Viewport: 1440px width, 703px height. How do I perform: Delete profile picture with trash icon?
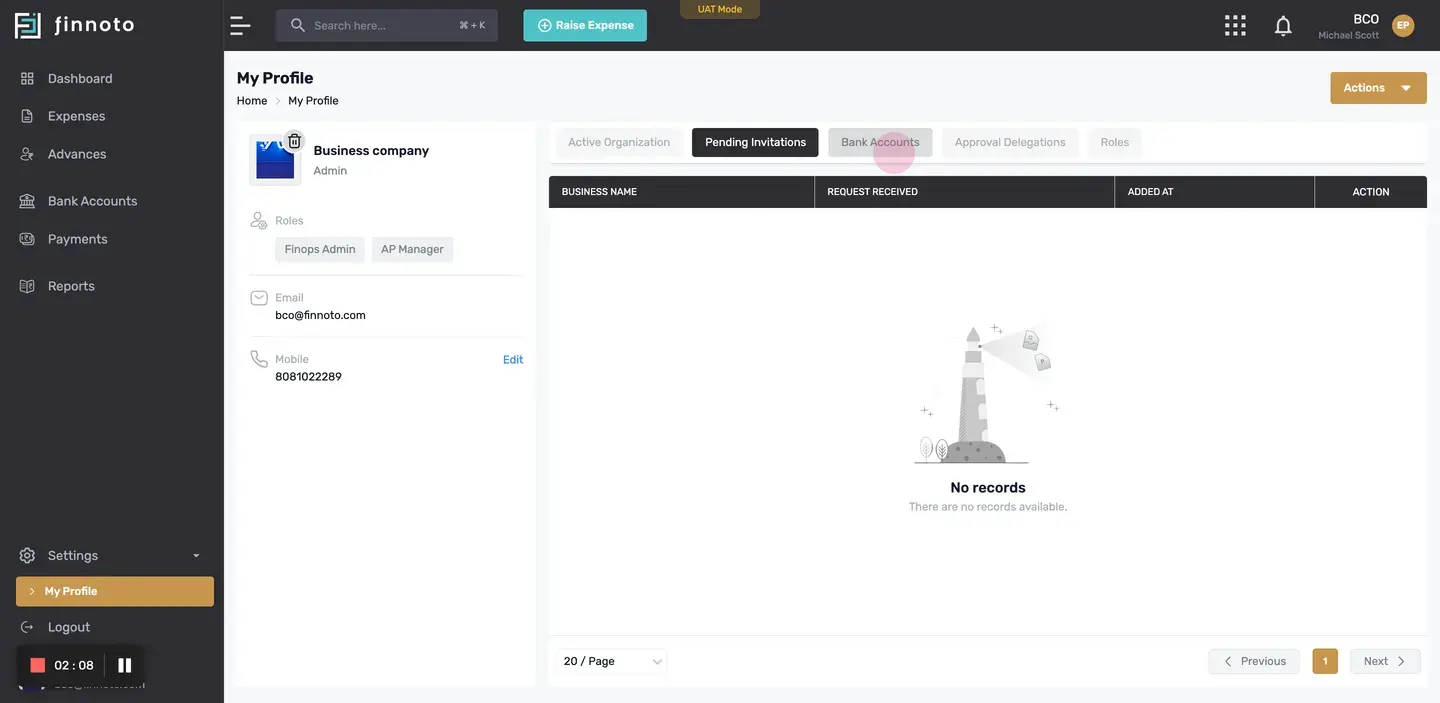coord(294,141)
